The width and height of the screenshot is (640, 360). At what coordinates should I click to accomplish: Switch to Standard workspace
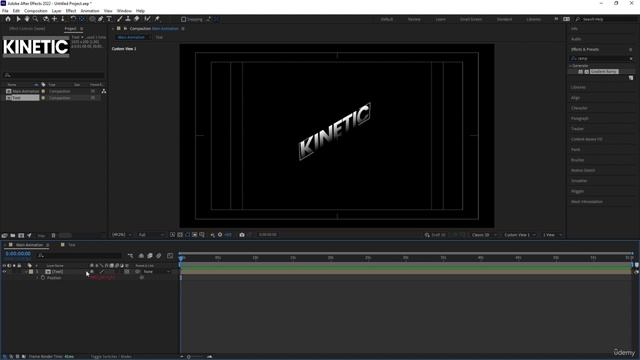(x=504, y=19)
